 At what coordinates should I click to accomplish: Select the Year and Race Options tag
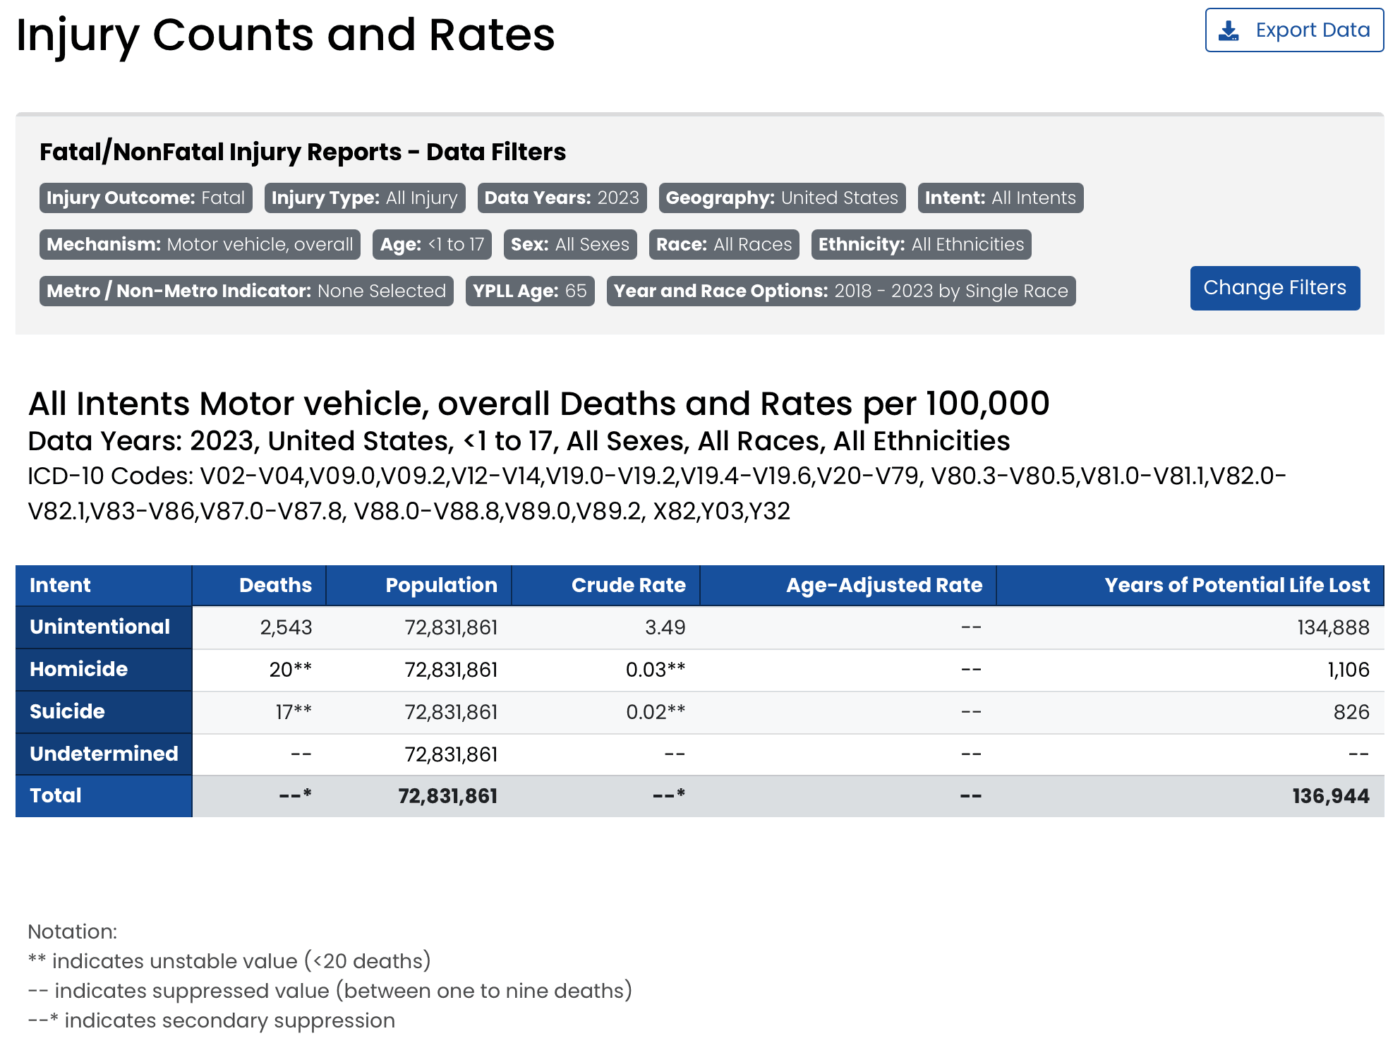840,291
